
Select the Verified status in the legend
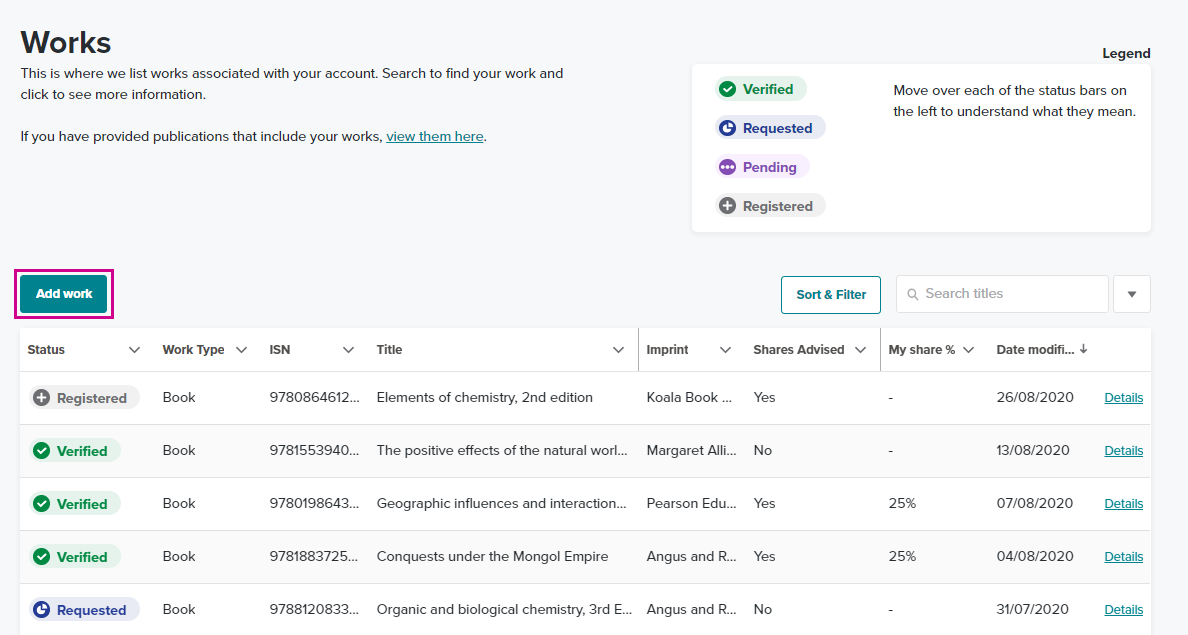760,89
